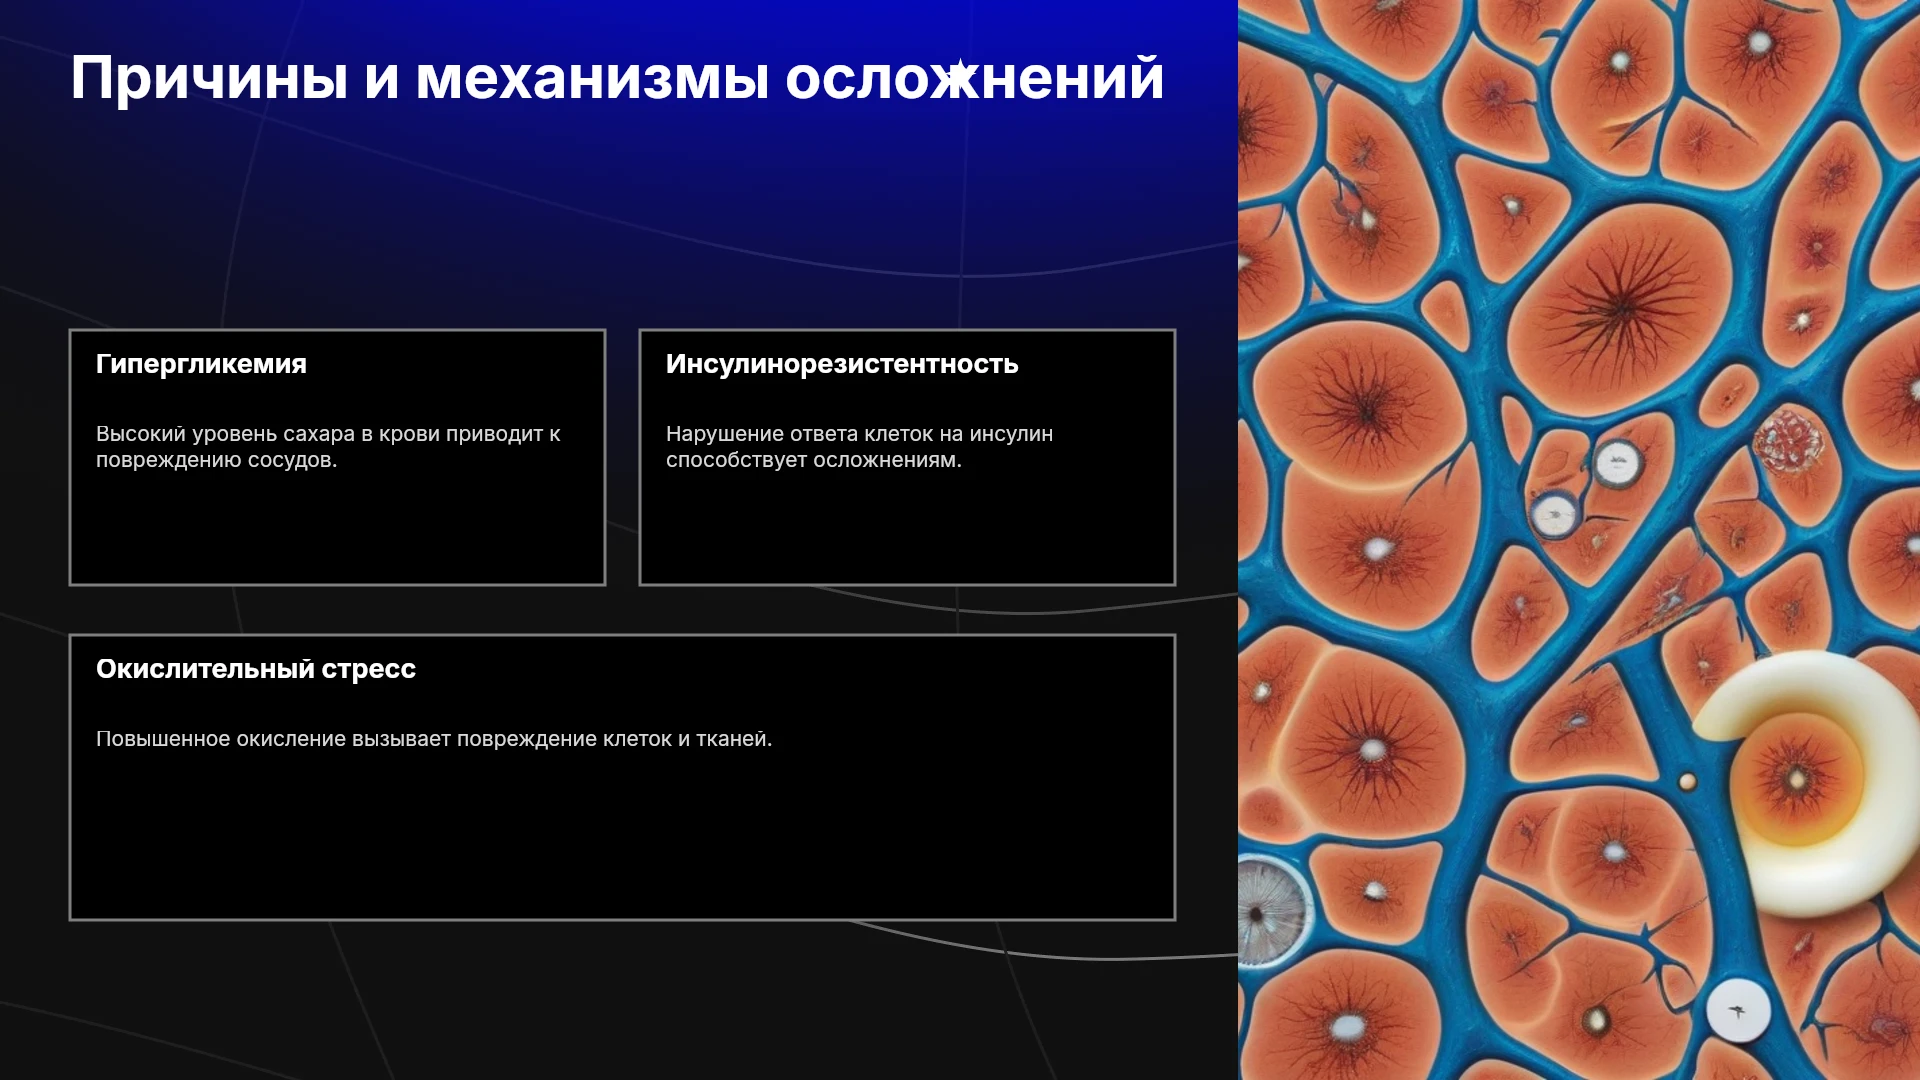This screenshot has width=1920, height=1080.
Task: Click the small white circle at bottom of illustration
Action: pyautogui.click(x=1738, y=1011)
